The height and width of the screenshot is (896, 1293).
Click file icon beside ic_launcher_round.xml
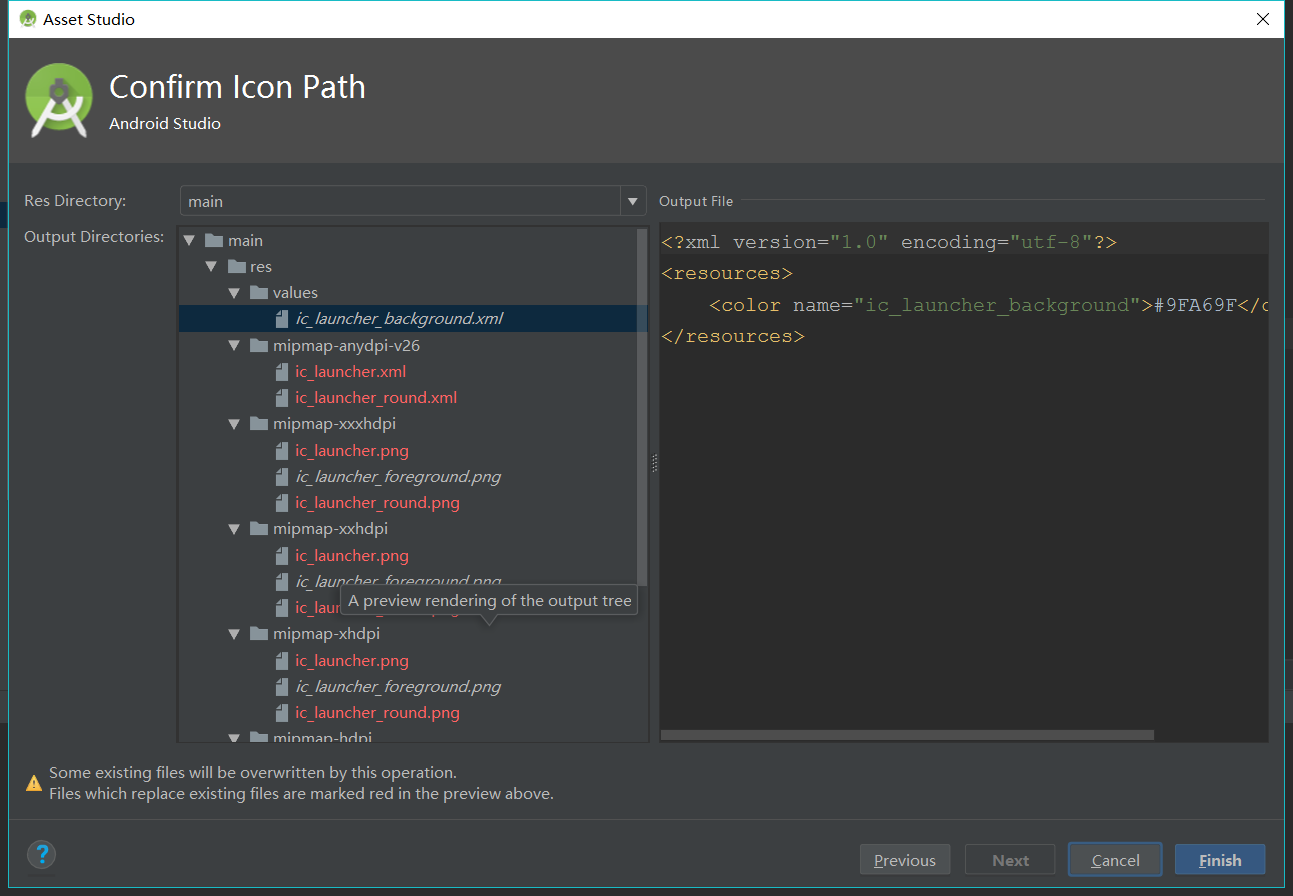281,397
